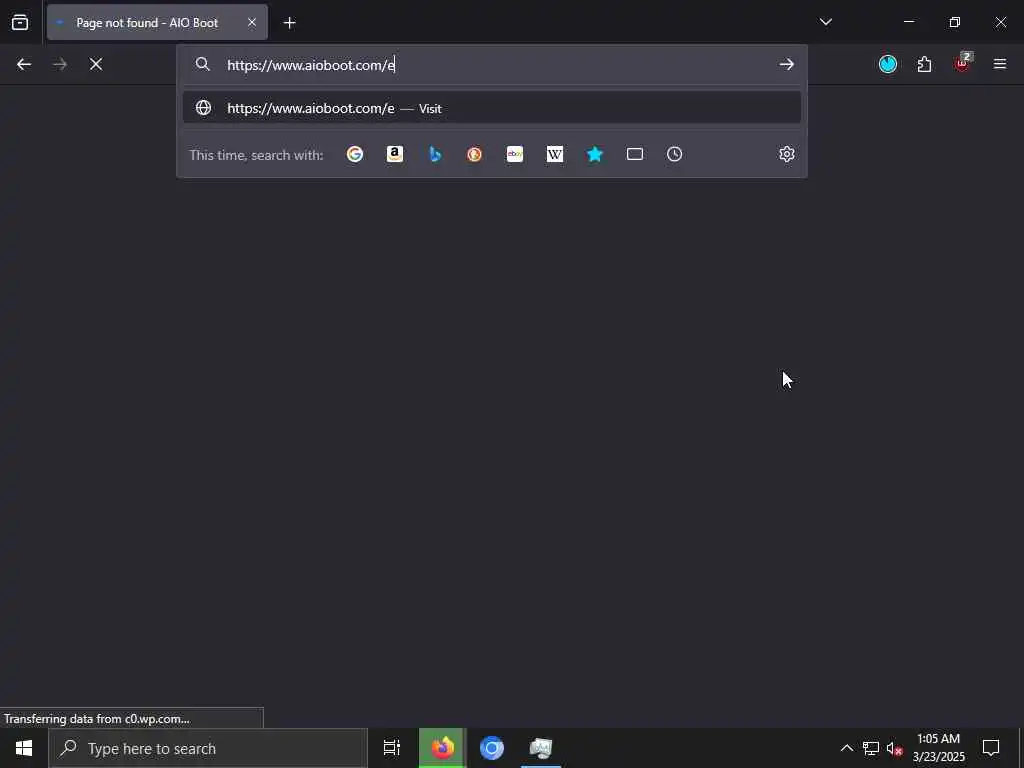Screen dimensions: 1024x768
Task: Open the notification center icon
Action: 991,748
